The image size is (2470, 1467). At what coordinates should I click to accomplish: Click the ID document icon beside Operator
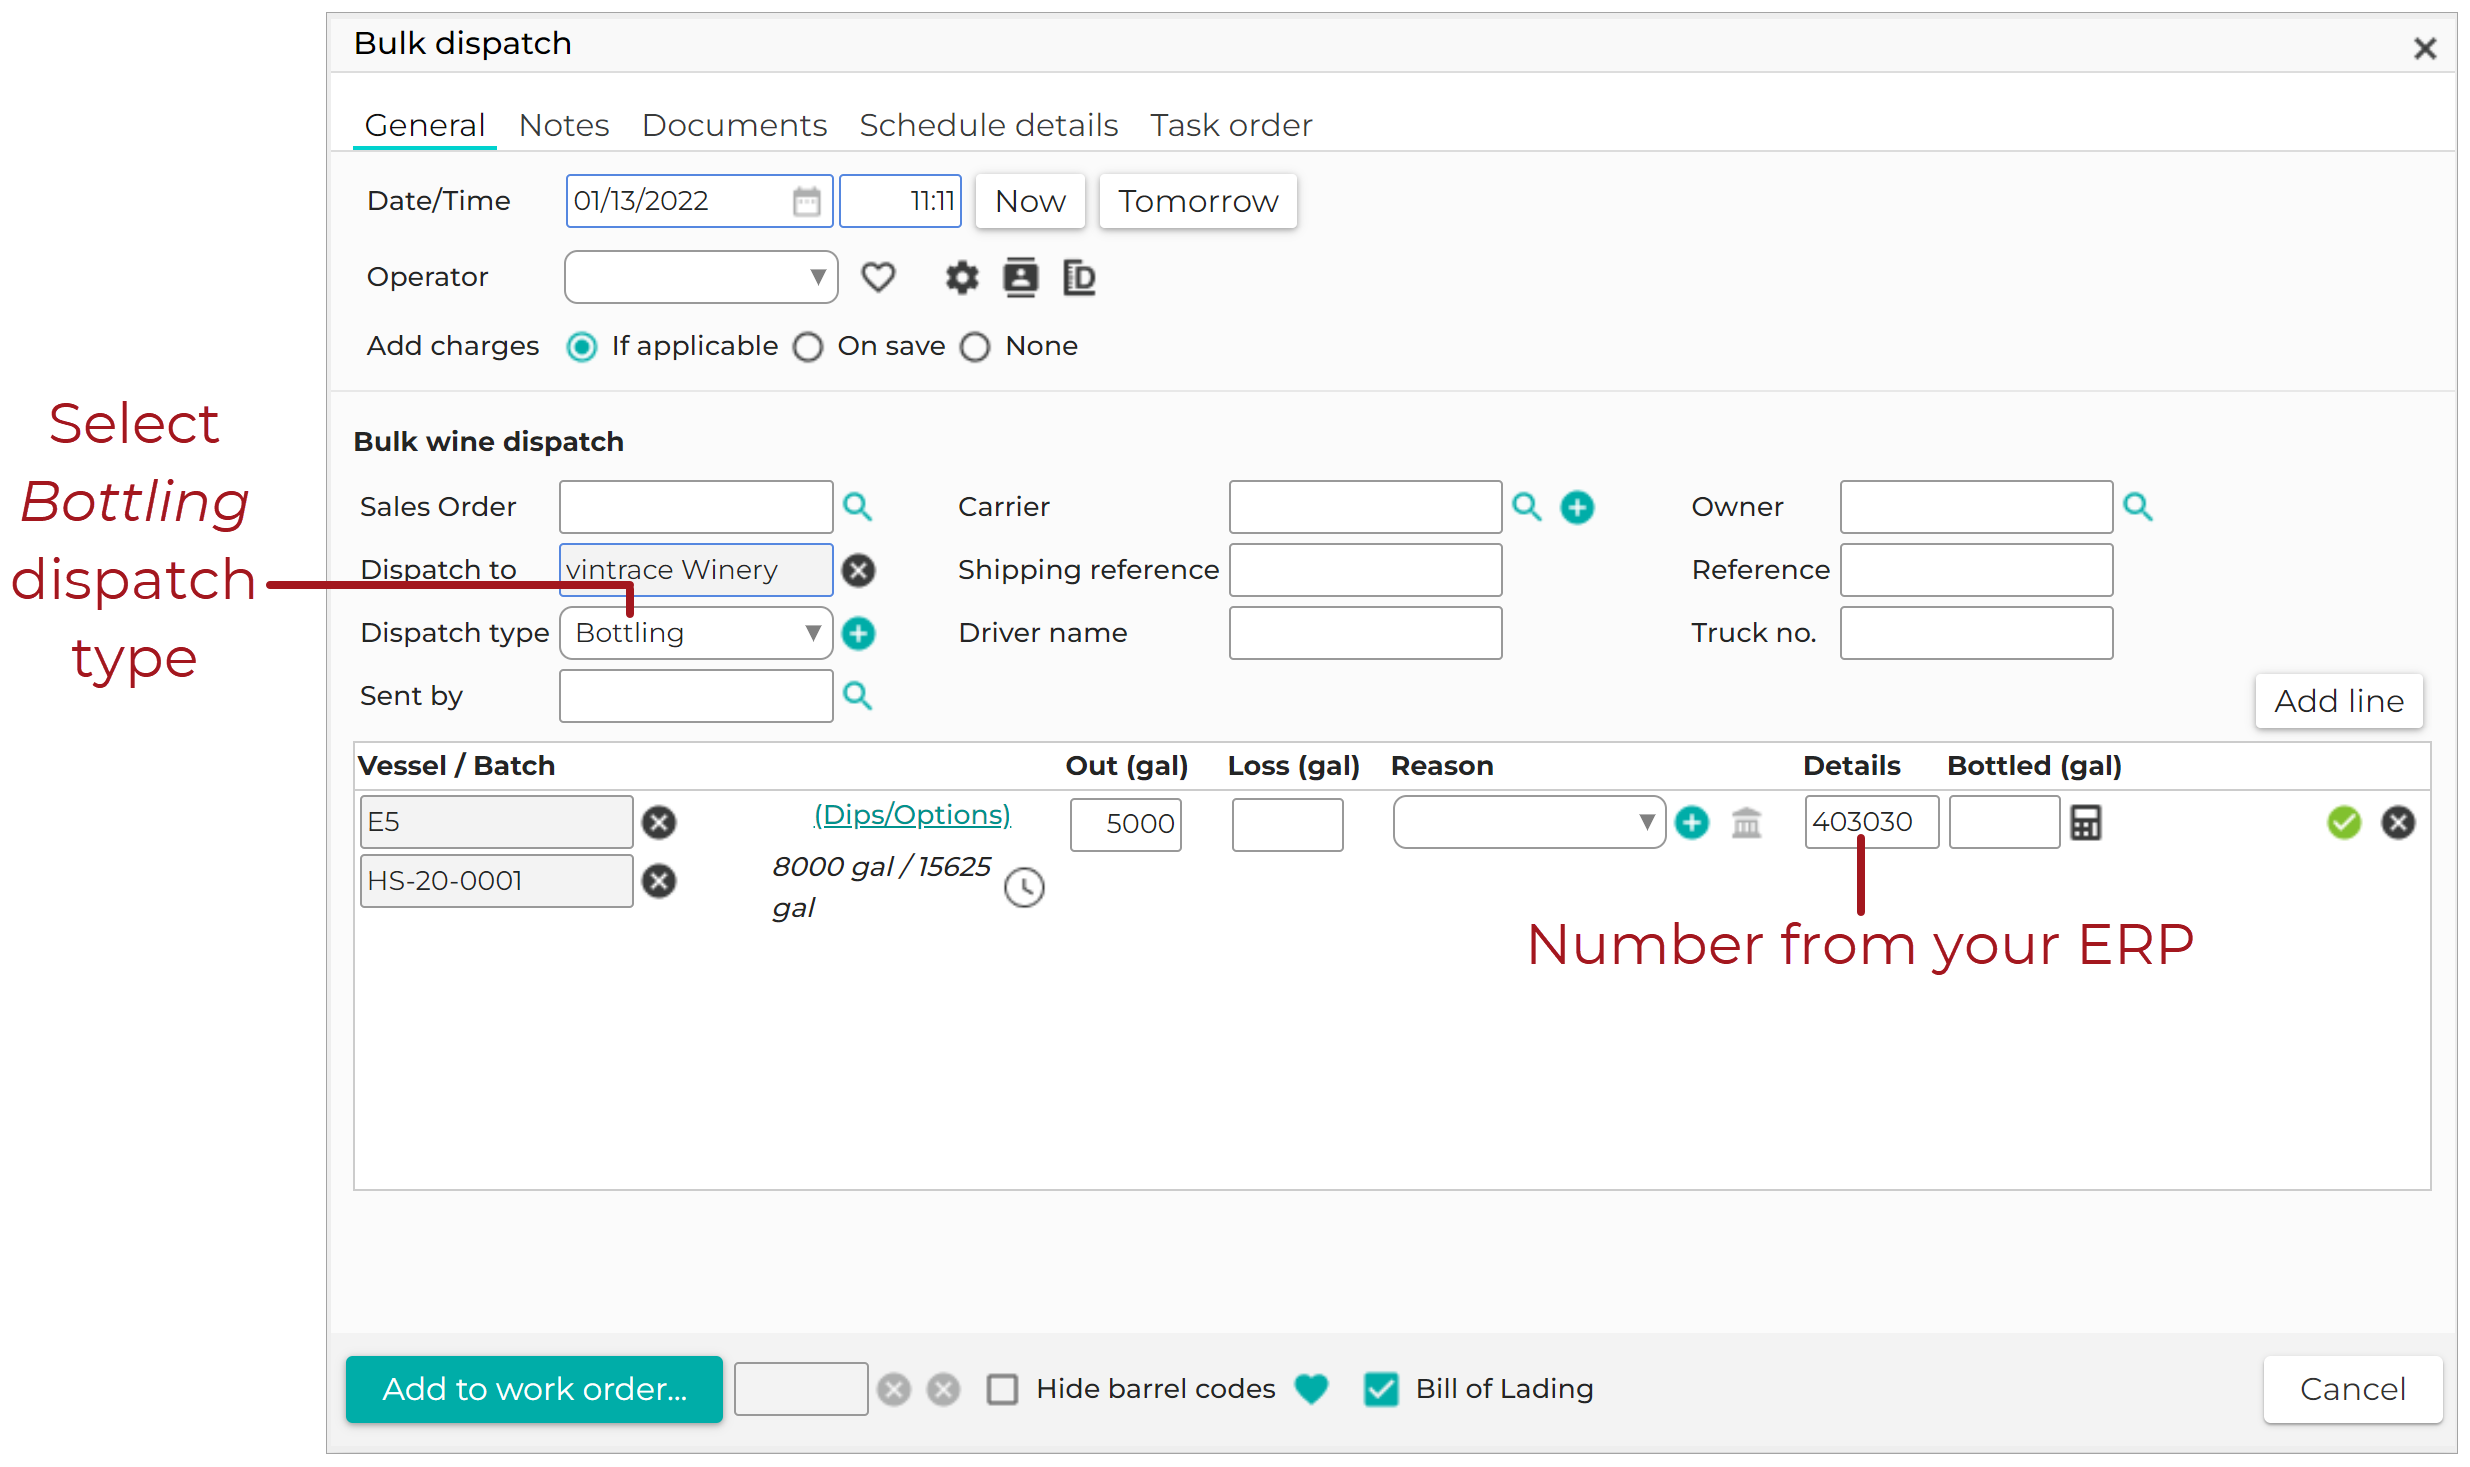click(1079, 277)
